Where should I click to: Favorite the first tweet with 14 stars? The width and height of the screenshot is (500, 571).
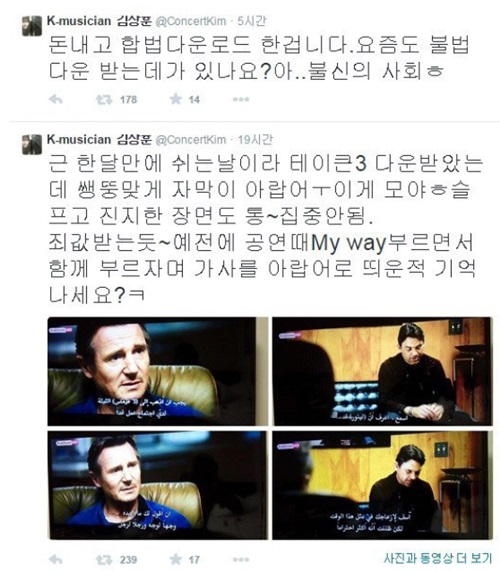tap(176, 99)
